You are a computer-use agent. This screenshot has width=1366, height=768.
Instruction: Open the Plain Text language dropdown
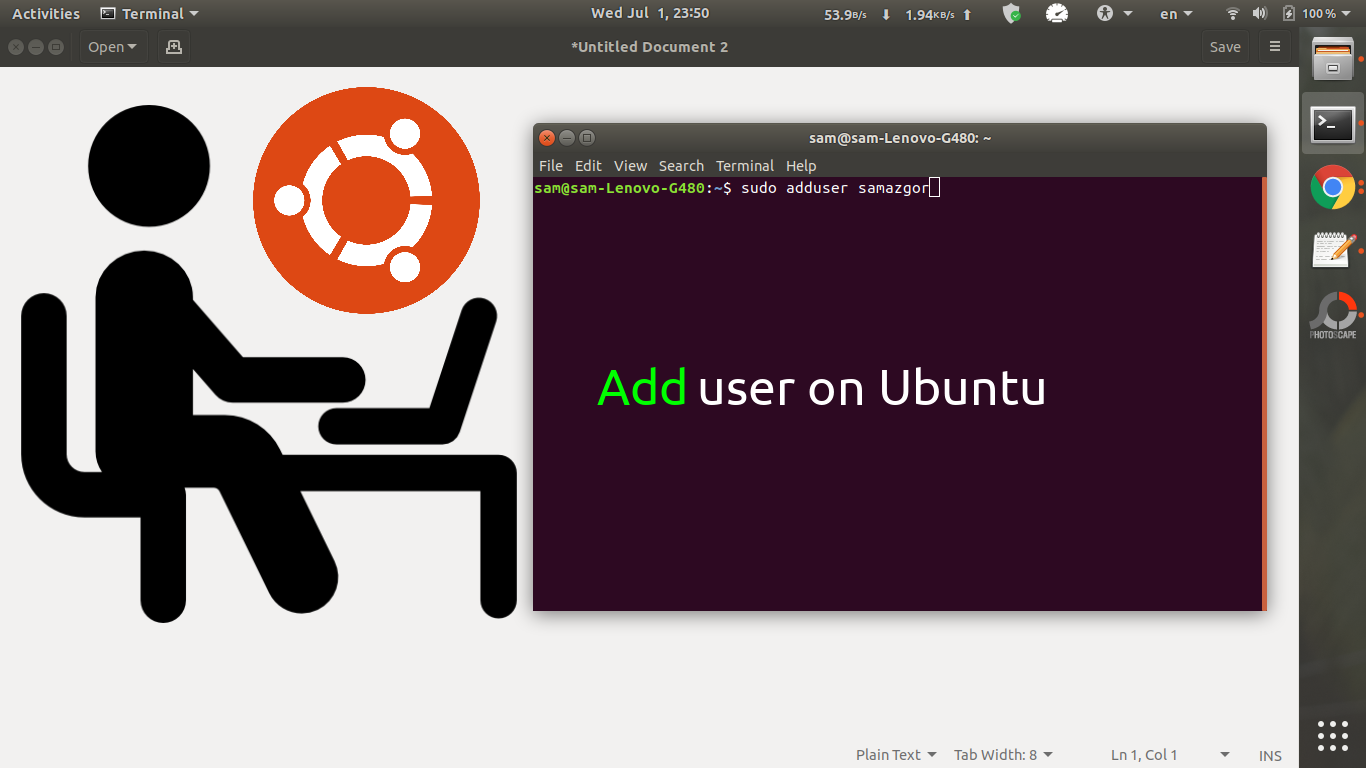(895, 754)
